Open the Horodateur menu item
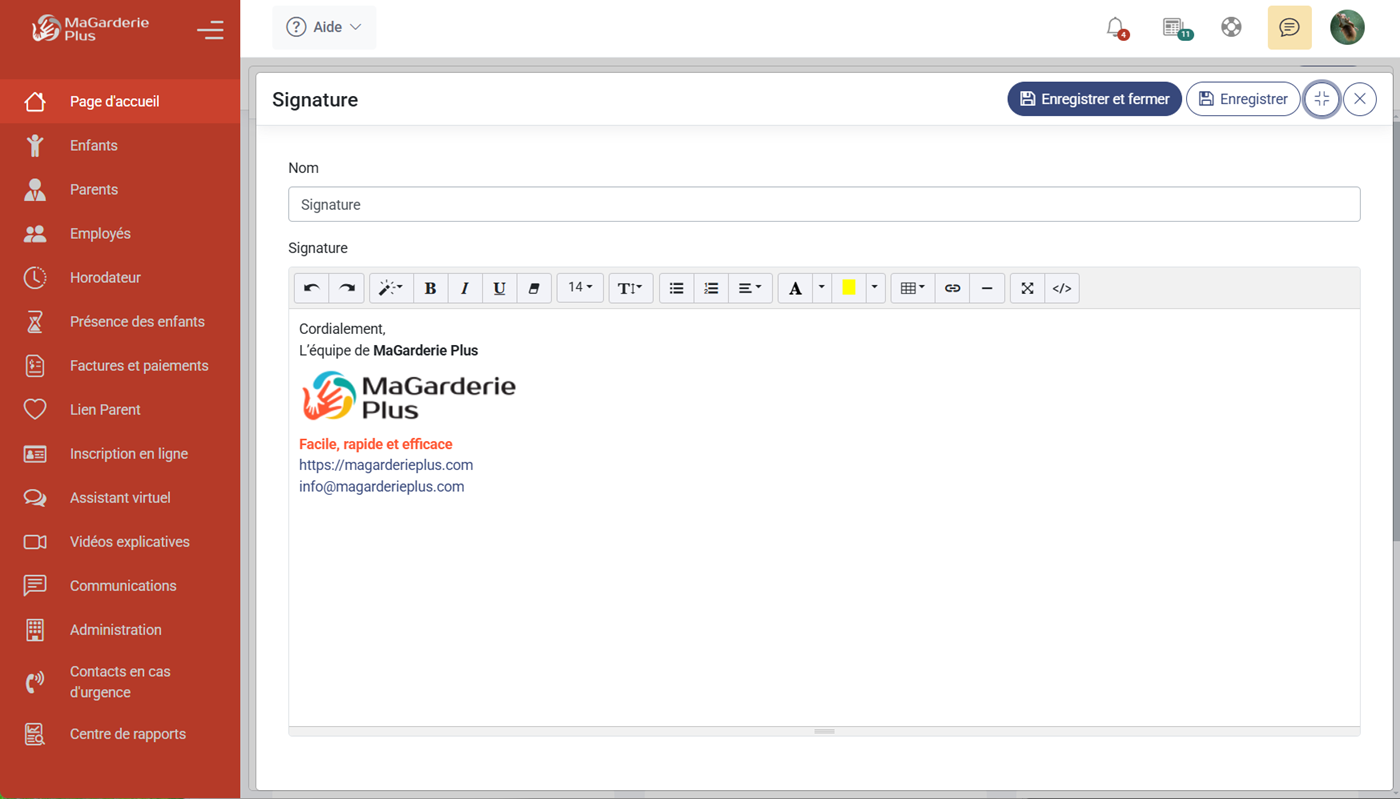The height and width of the screenshot is (799, 1400). pos(120,277)
